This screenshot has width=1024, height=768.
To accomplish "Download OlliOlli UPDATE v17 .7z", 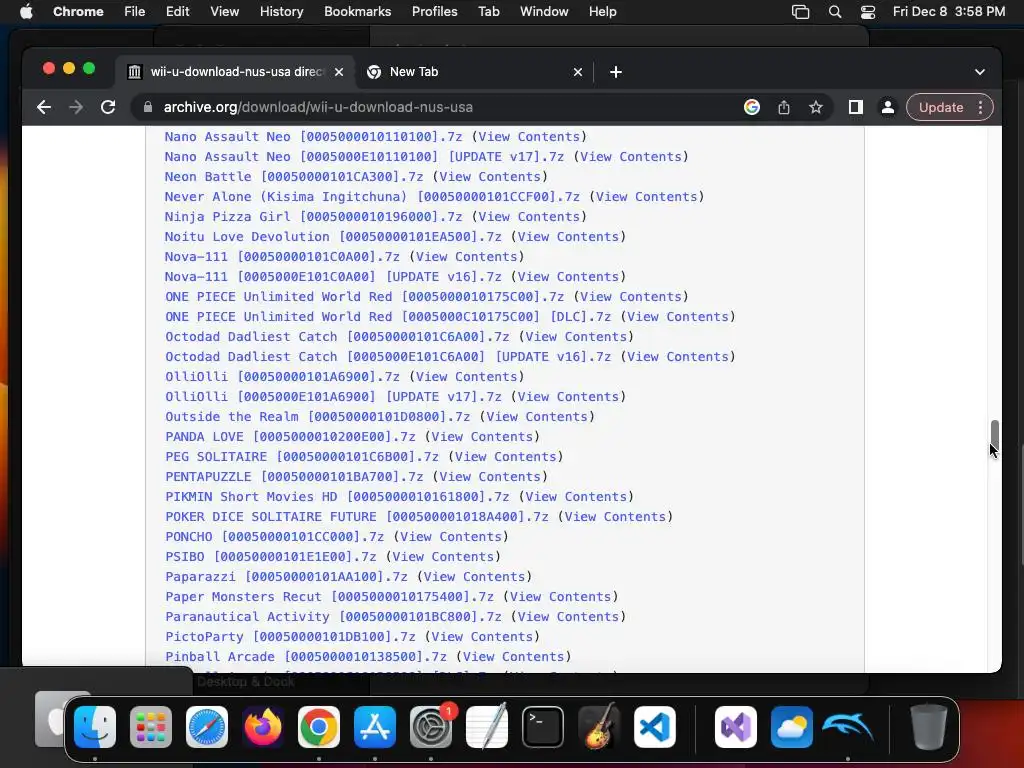I will (333, 397).
